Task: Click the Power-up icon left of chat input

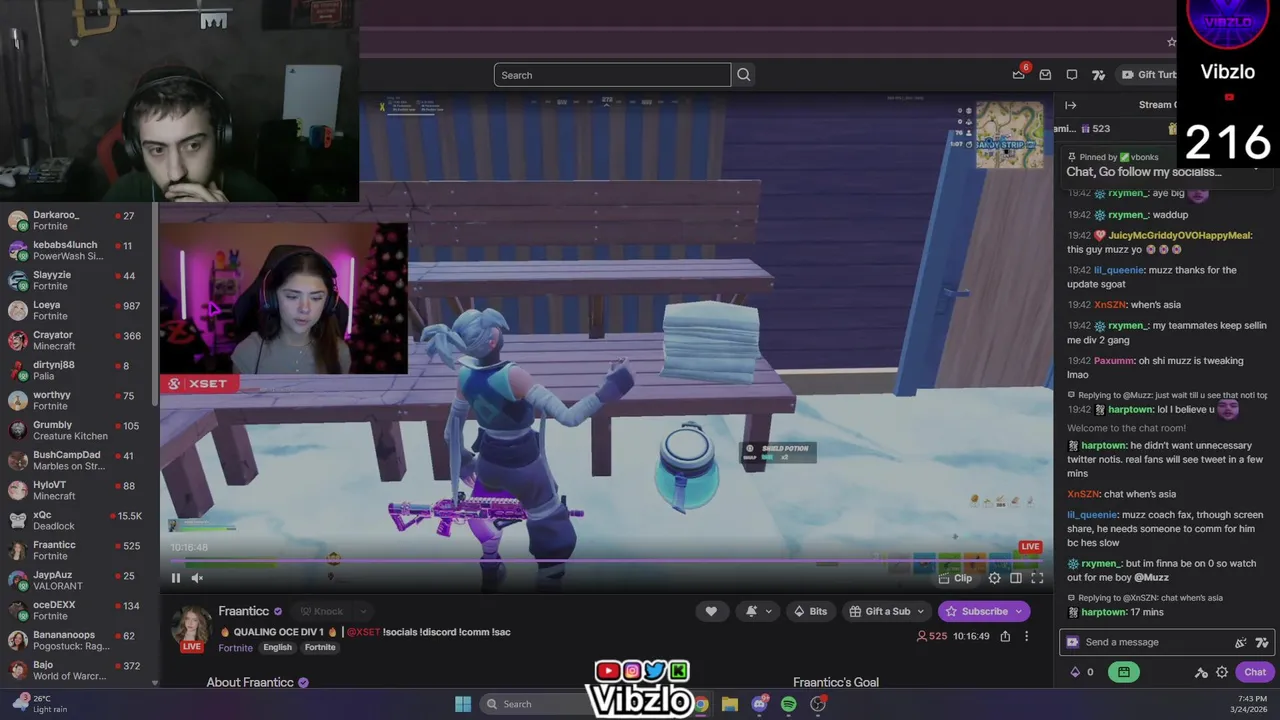Action: point(1073,642)
